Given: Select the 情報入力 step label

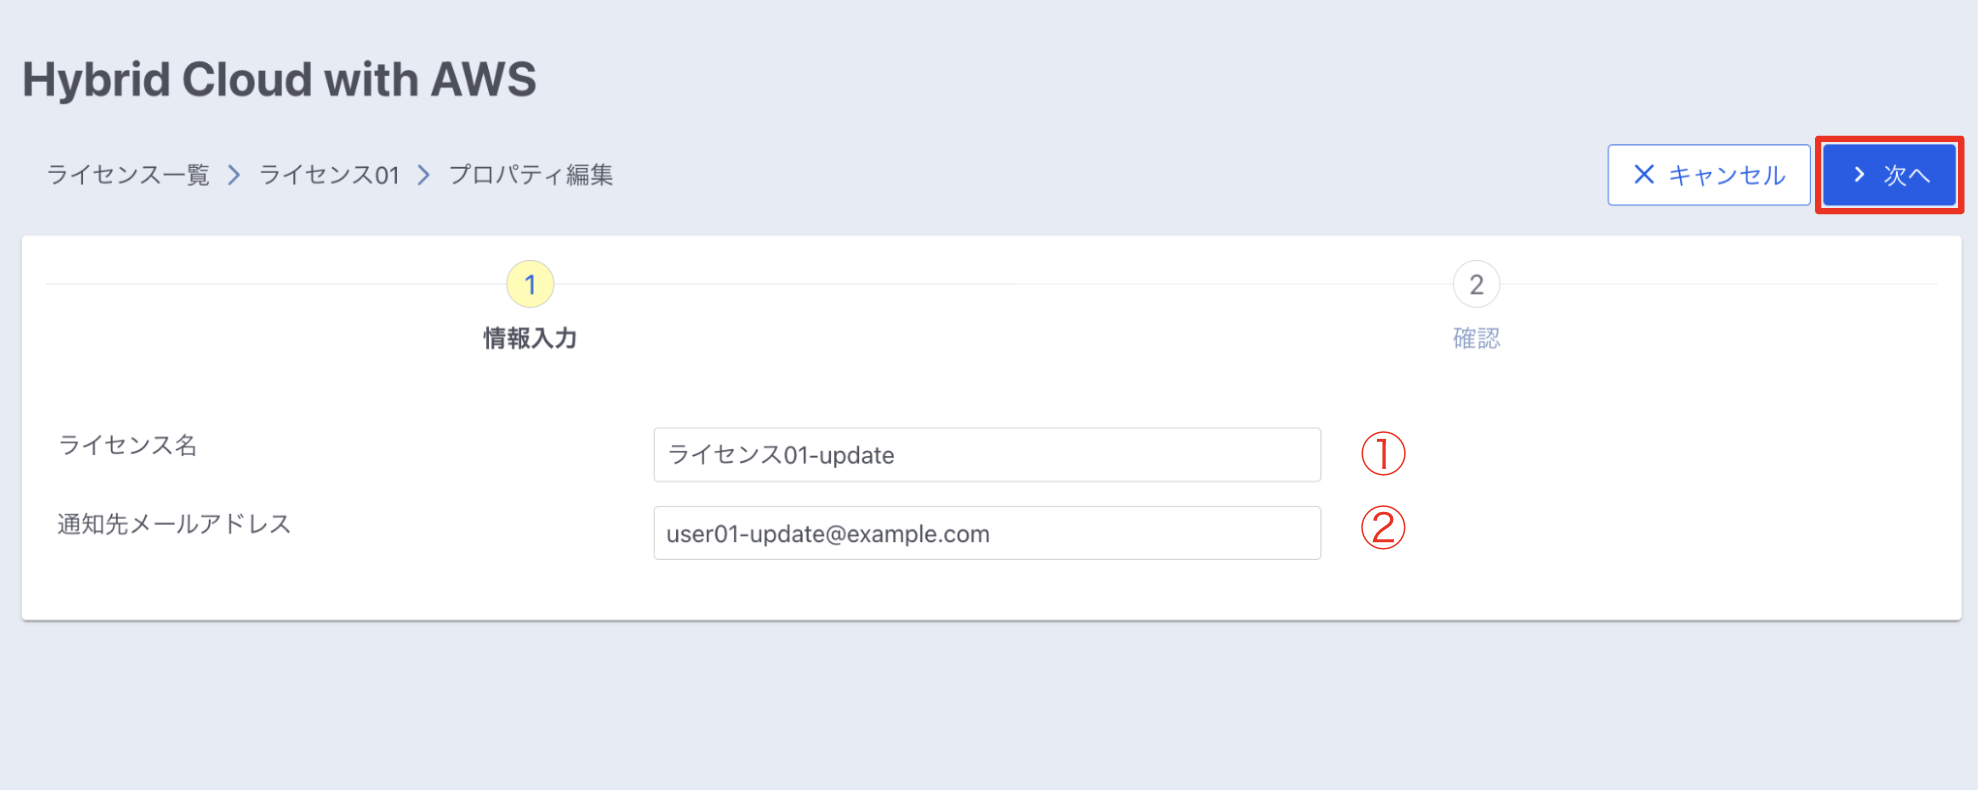Looking at the screenshot, I should (x=530, y=339).
